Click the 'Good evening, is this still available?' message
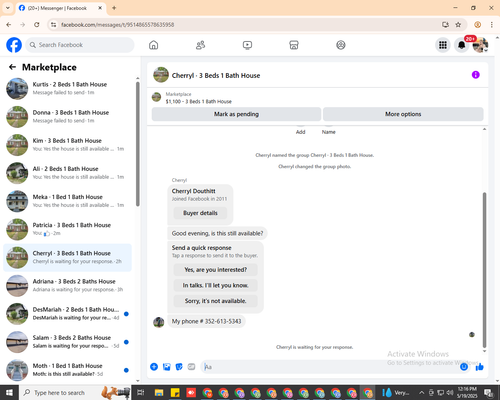Screen dimensions: 500x400 click(217, 233)
